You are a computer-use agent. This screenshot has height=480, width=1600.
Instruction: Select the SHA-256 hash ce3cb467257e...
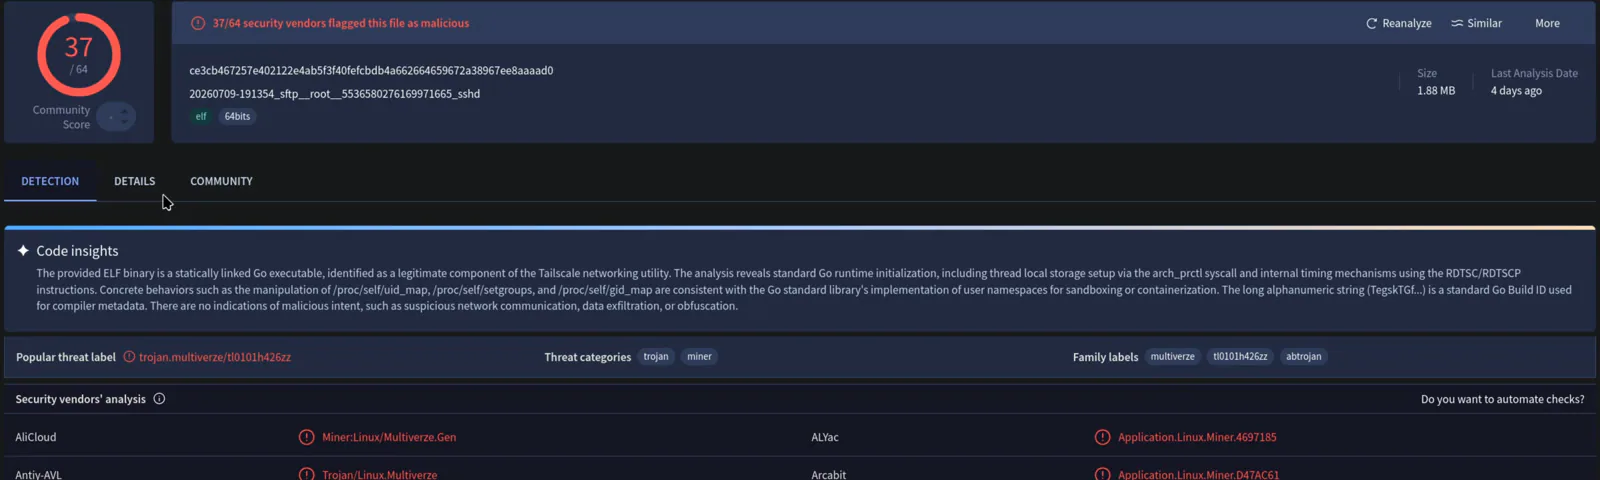(371, 71)
